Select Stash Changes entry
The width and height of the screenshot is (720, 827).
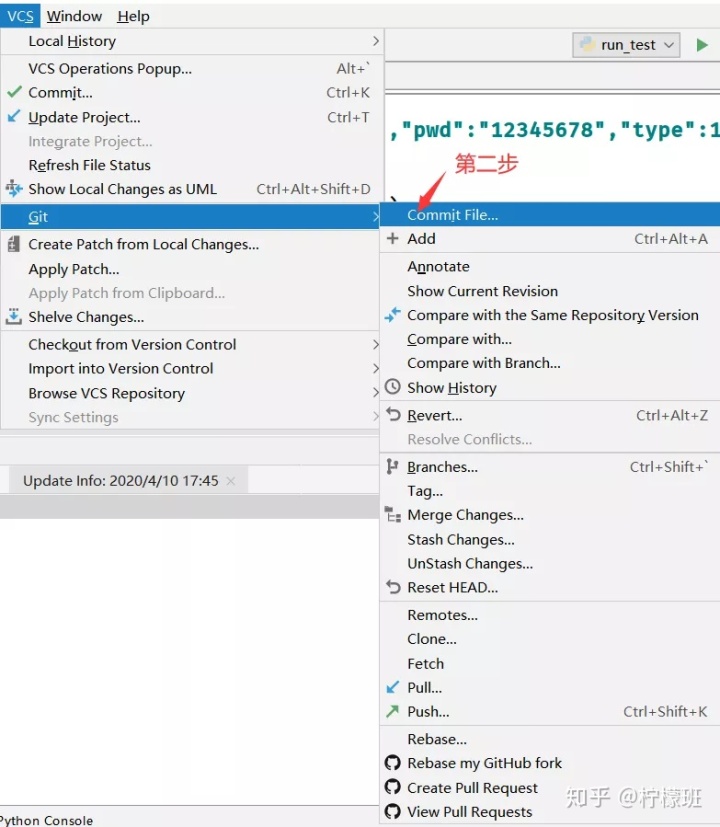[x=550, y=540]
